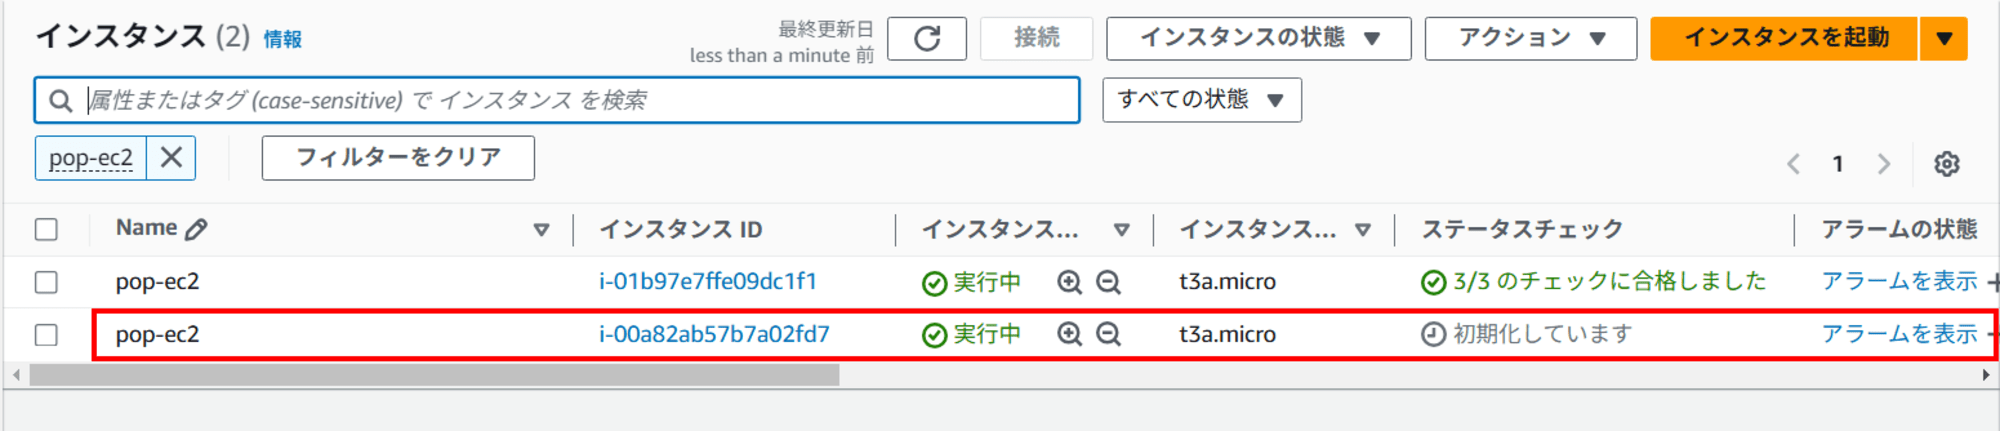This screenshot has width=2000, height=431.
Task: Click the search magnifier icon
Action: [61, 101]
